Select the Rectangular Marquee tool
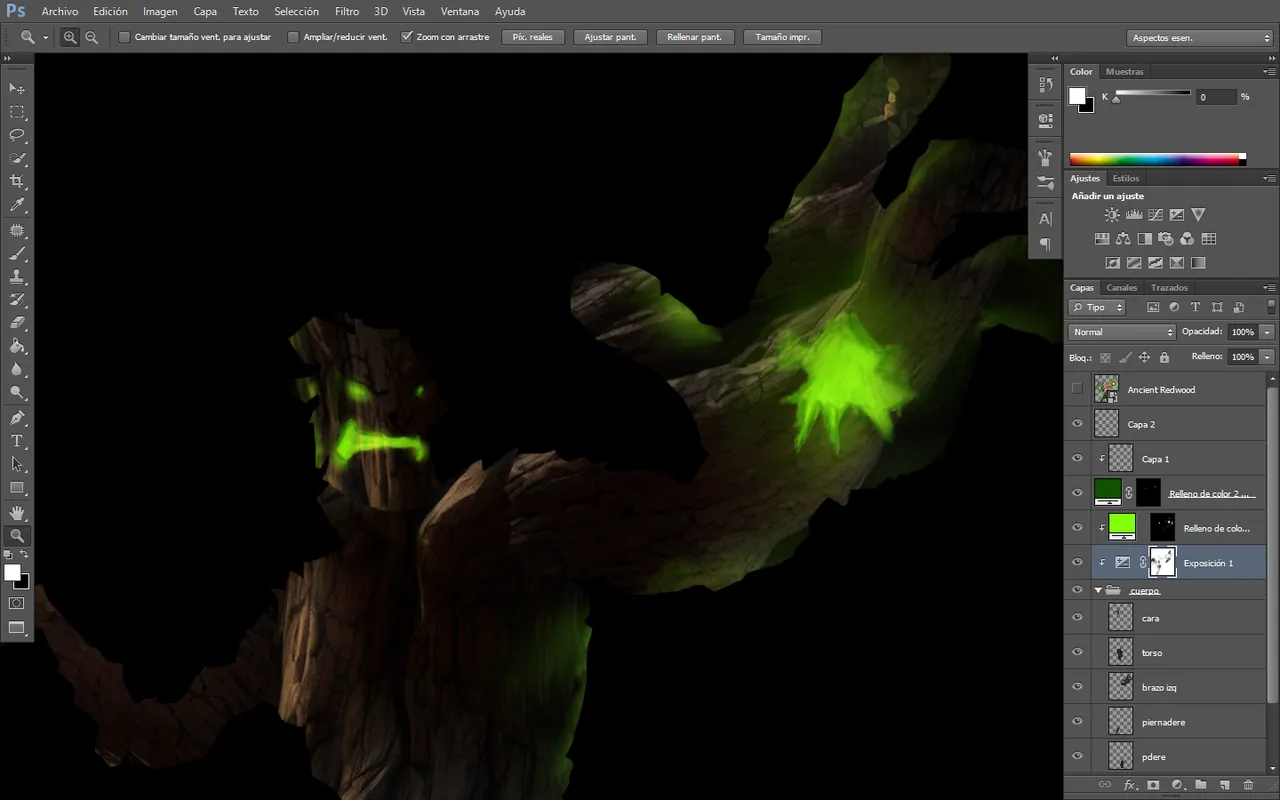 [17, 112]
